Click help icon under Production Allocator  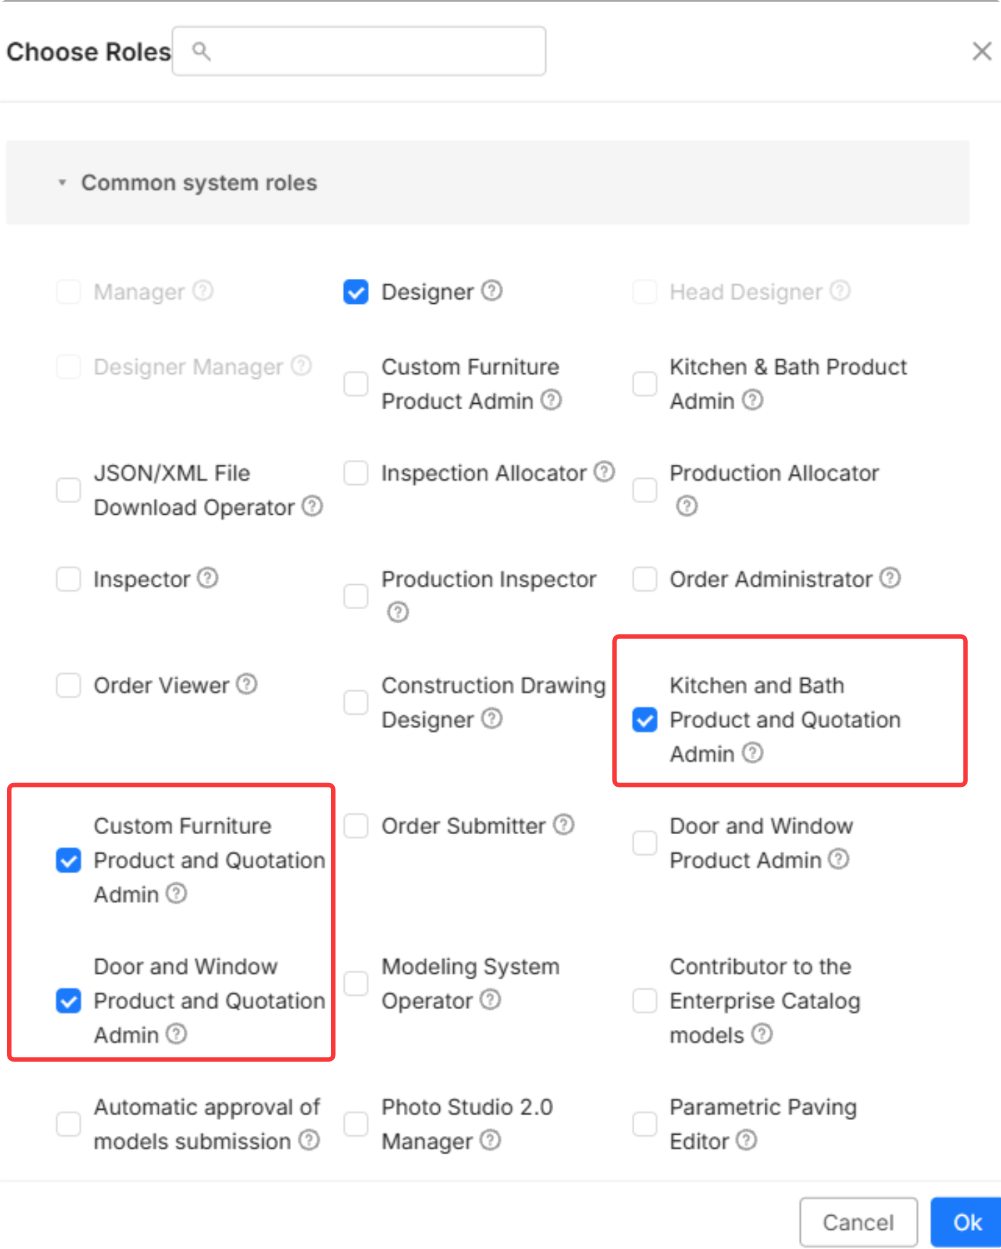coord(686,506)
